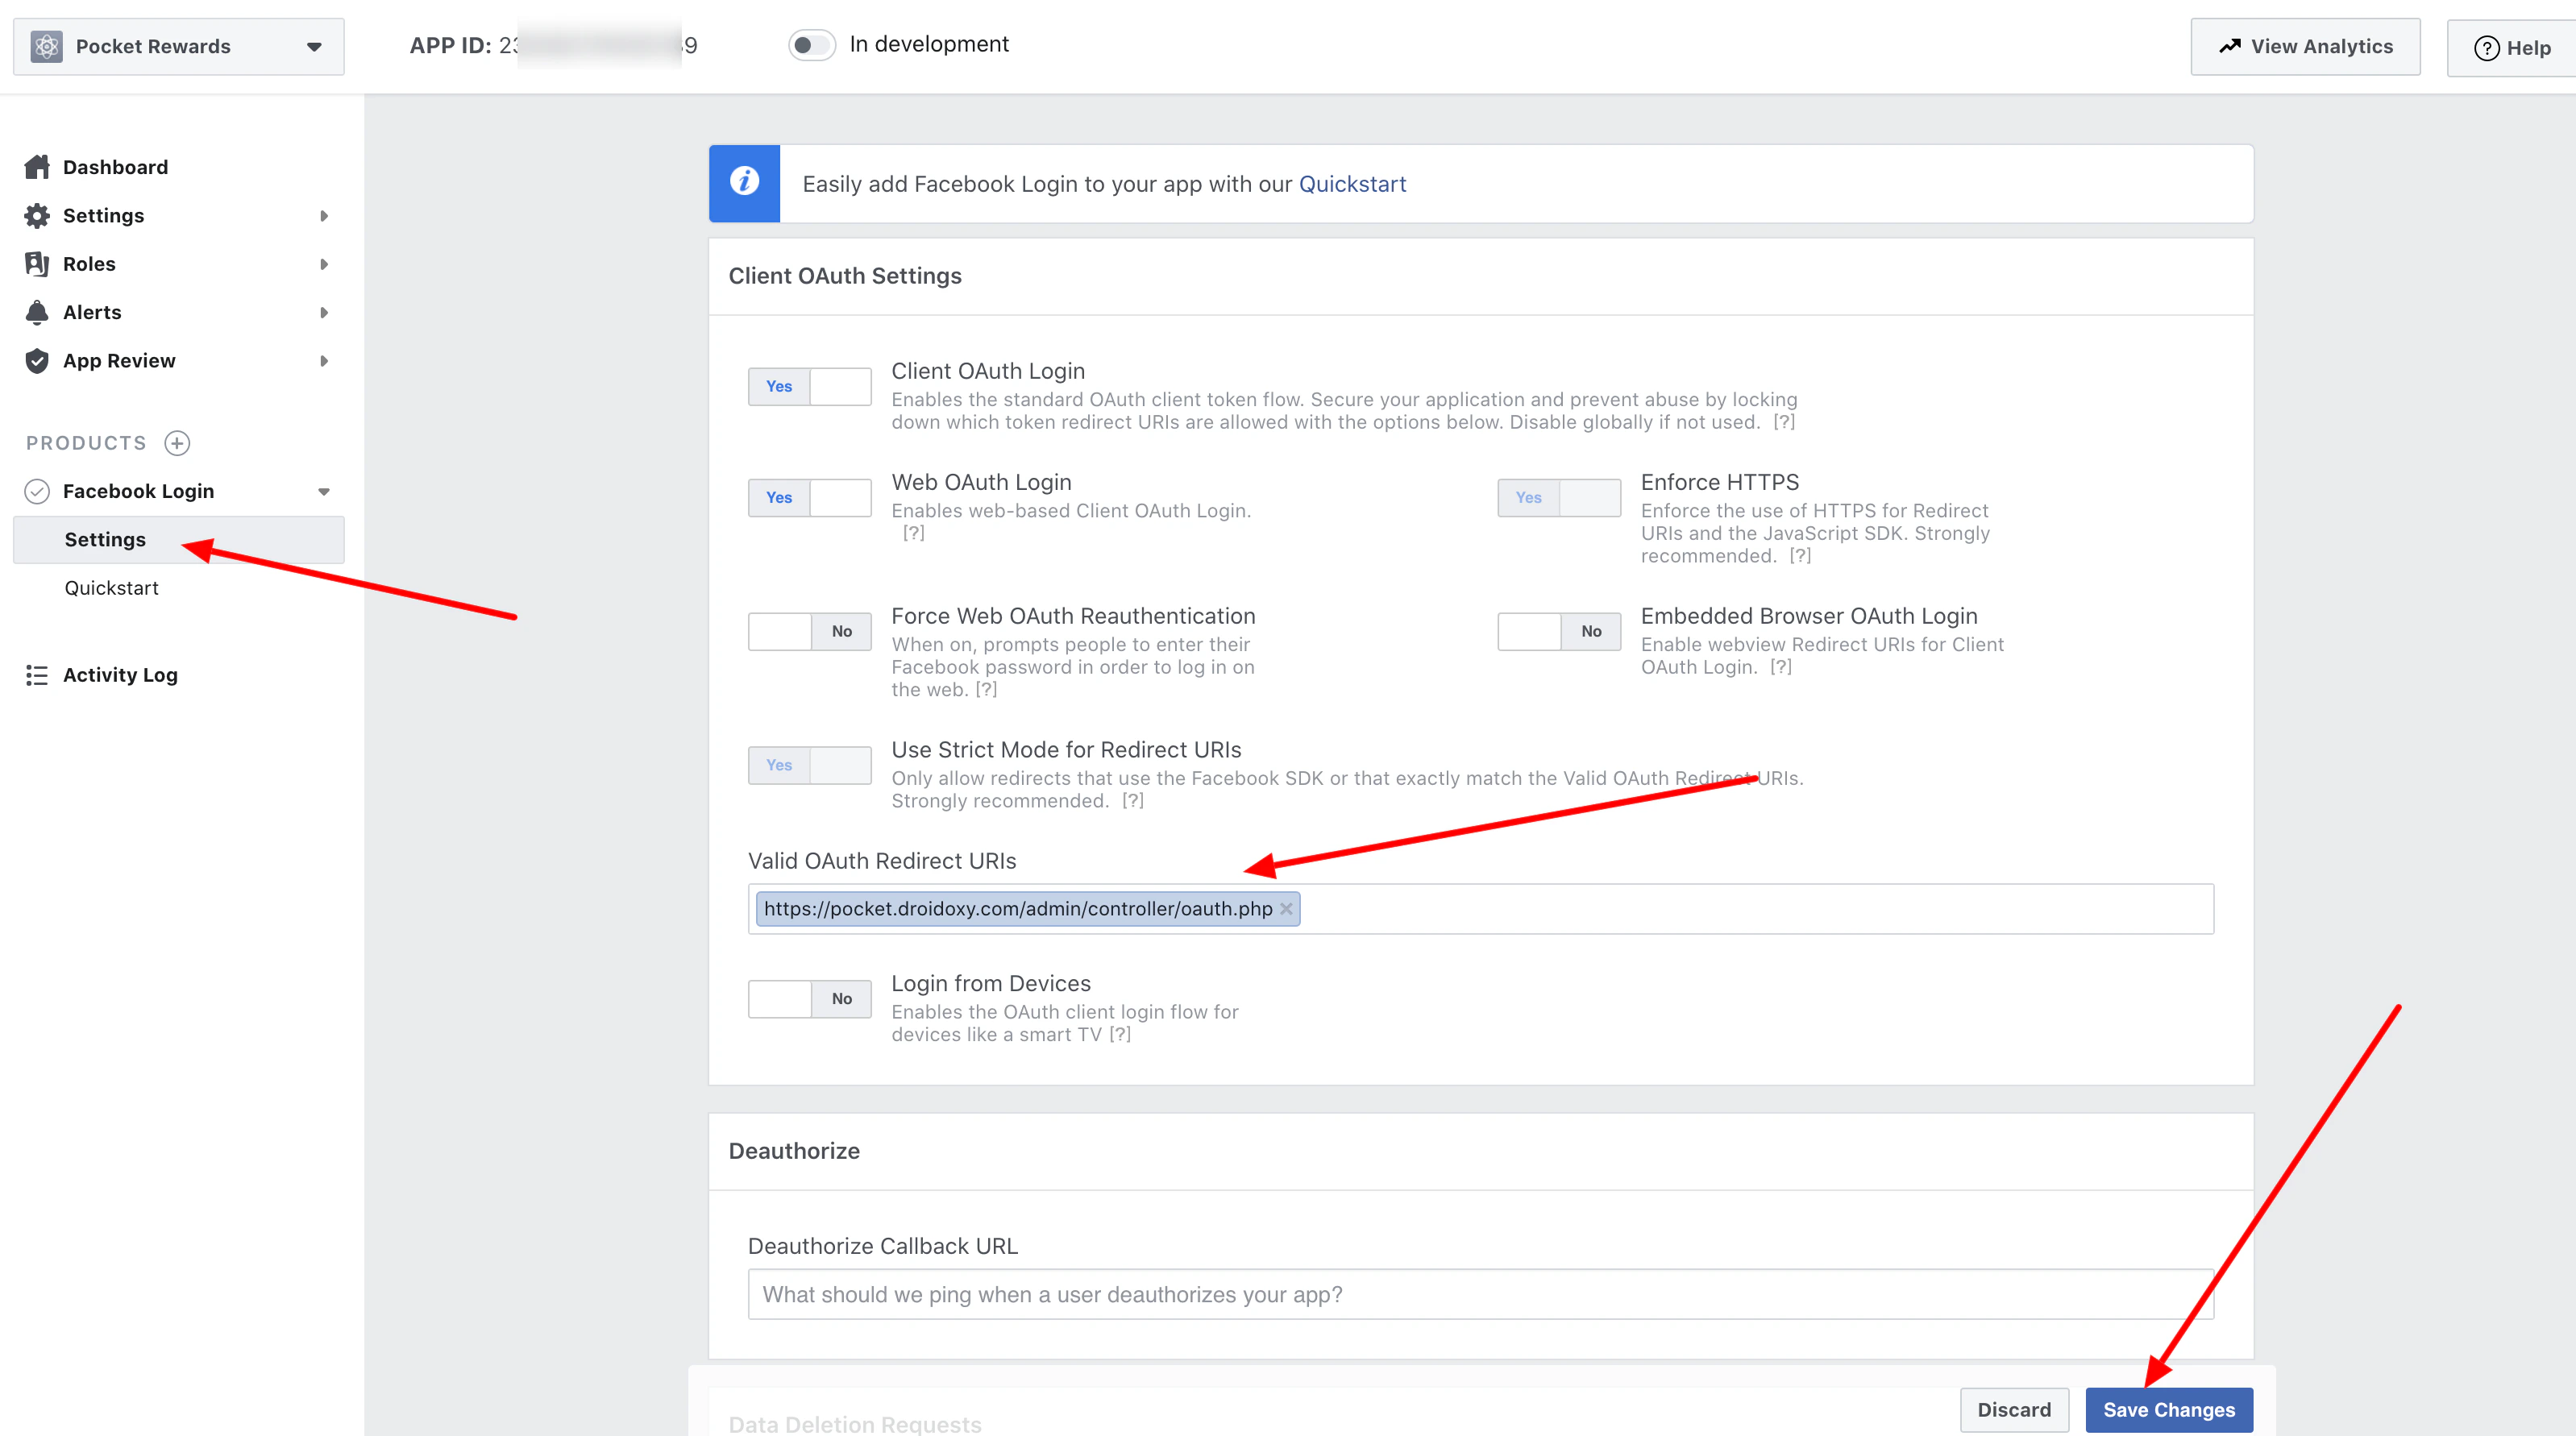Image resolution: width=2576 pixels, height=1436 pixels.
Task: Add a product with the plus icon
Action: tap(177, 443)
